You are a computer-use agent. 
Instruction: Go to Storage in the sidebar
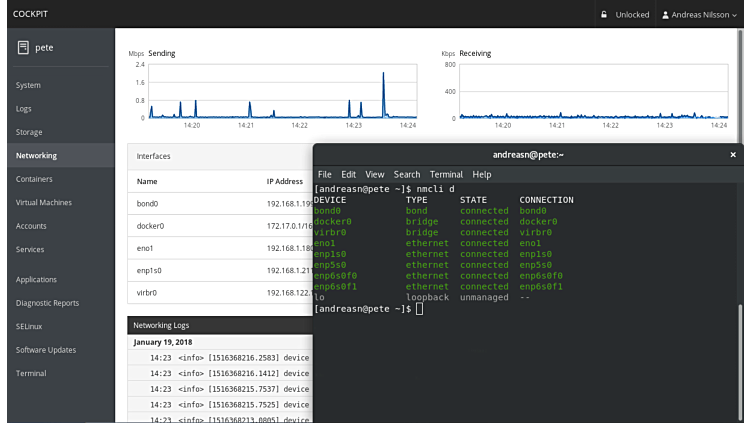click(29, 132)
